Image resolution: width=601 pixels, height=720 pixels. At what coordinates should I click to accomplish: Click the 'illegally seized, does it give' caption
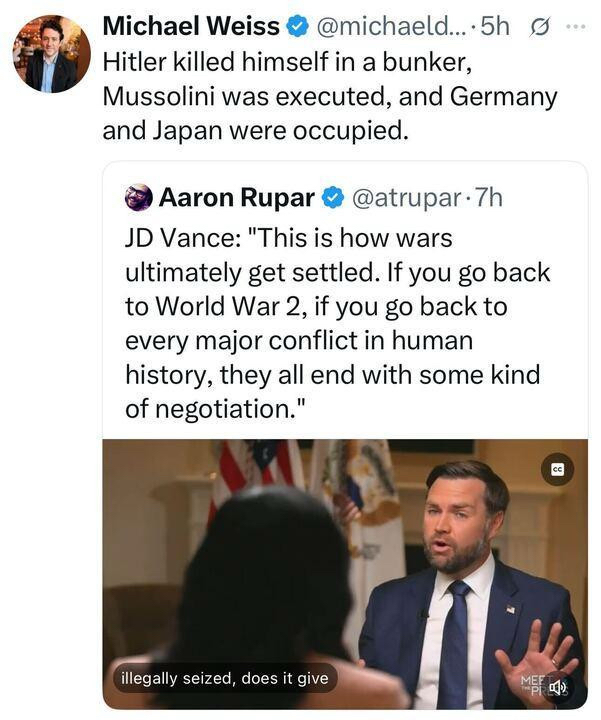pos(224,678)
